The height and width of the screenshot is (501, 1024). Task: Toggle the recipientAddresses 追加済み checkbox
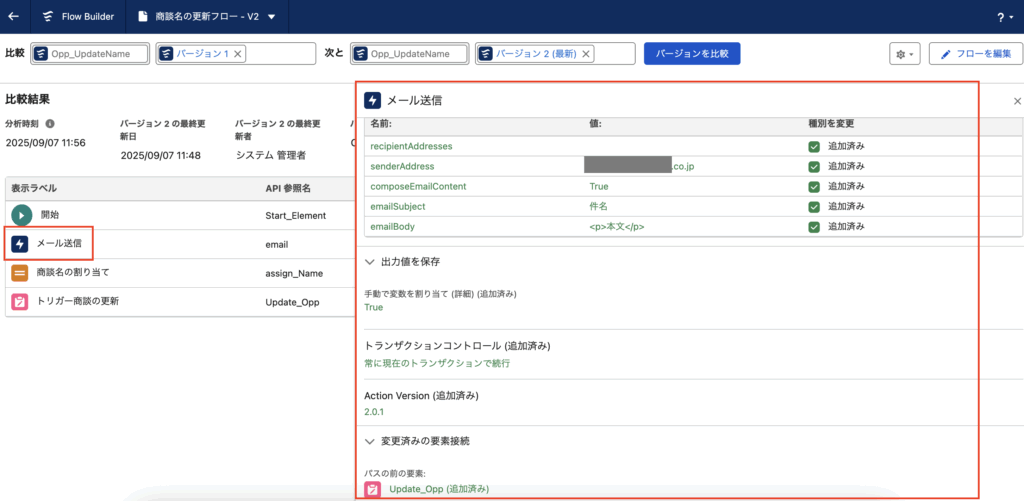(815, 146)
